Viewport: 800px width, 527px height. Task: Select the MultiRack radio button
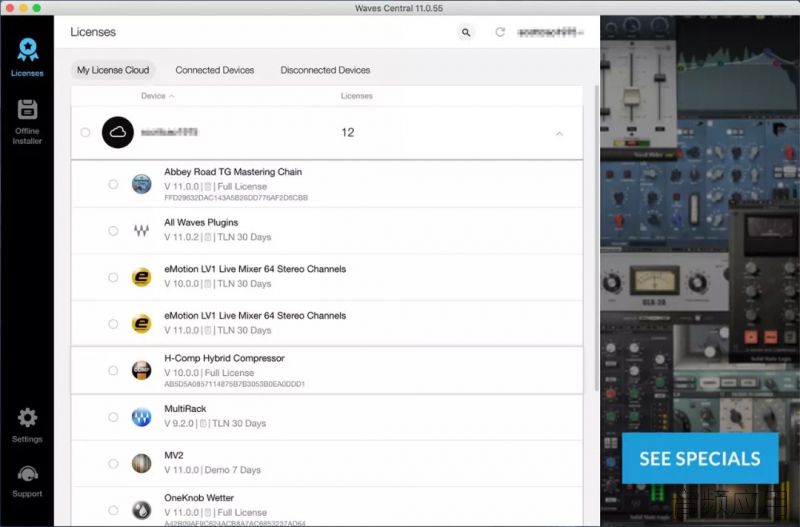(113, 417)
